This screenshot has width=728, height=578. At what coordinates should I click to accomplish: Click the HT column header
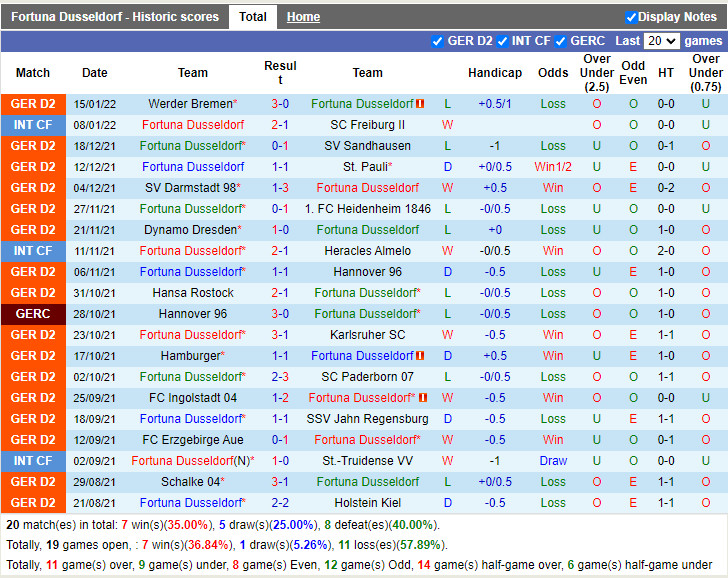[666, 73]
